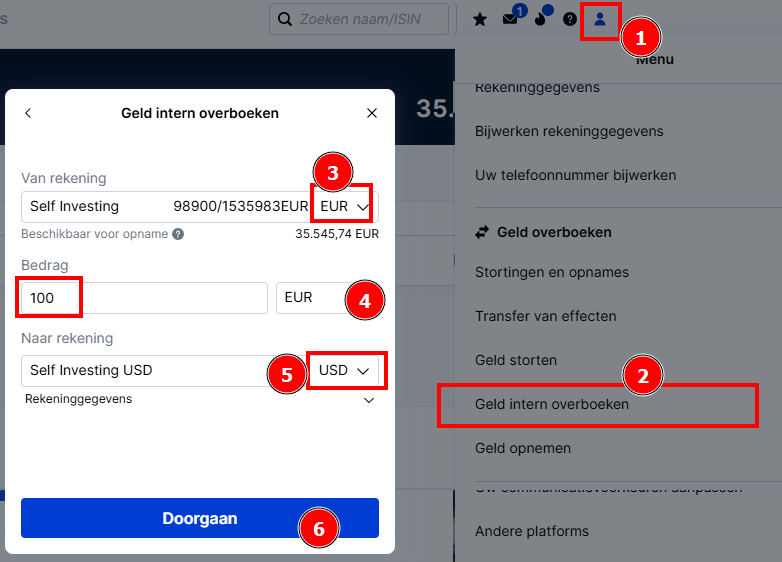Open Stortingen en opnames menu item
The image size is (782, 562).
[552, 272]
